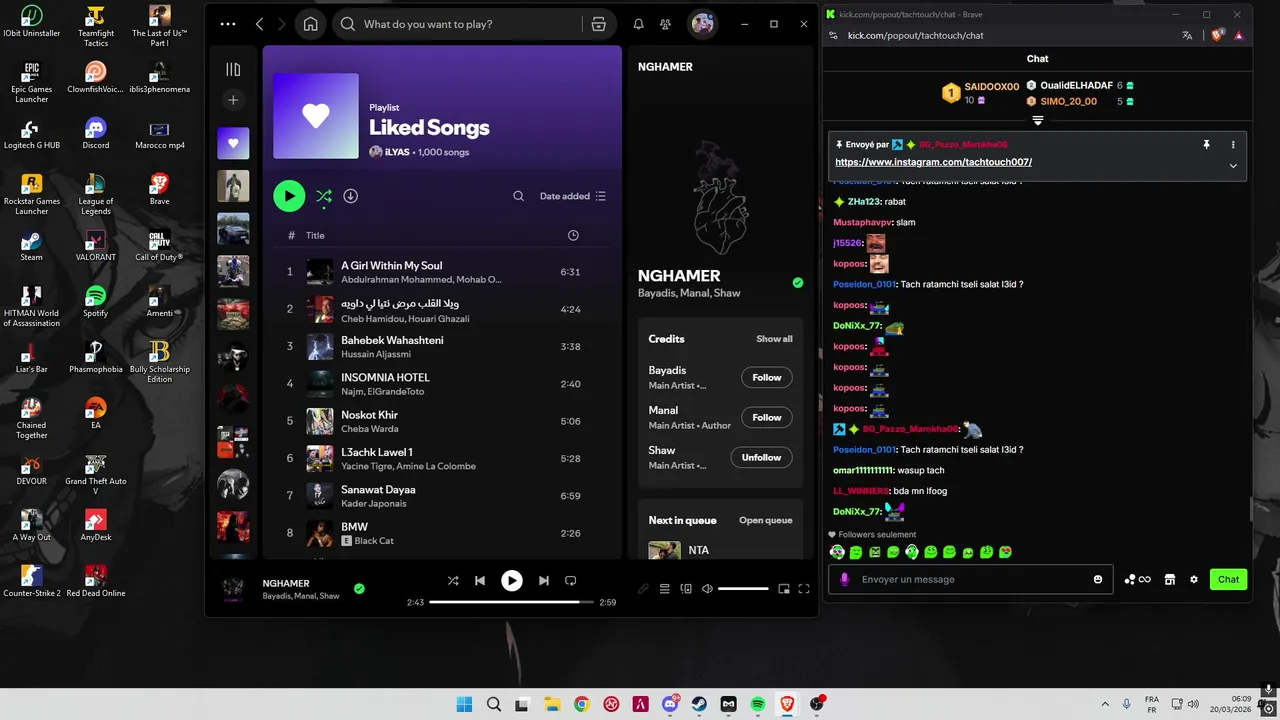Follow Bayadis in Credits
The height and width of the screenshot is (720, 1280).
(767, 377)
